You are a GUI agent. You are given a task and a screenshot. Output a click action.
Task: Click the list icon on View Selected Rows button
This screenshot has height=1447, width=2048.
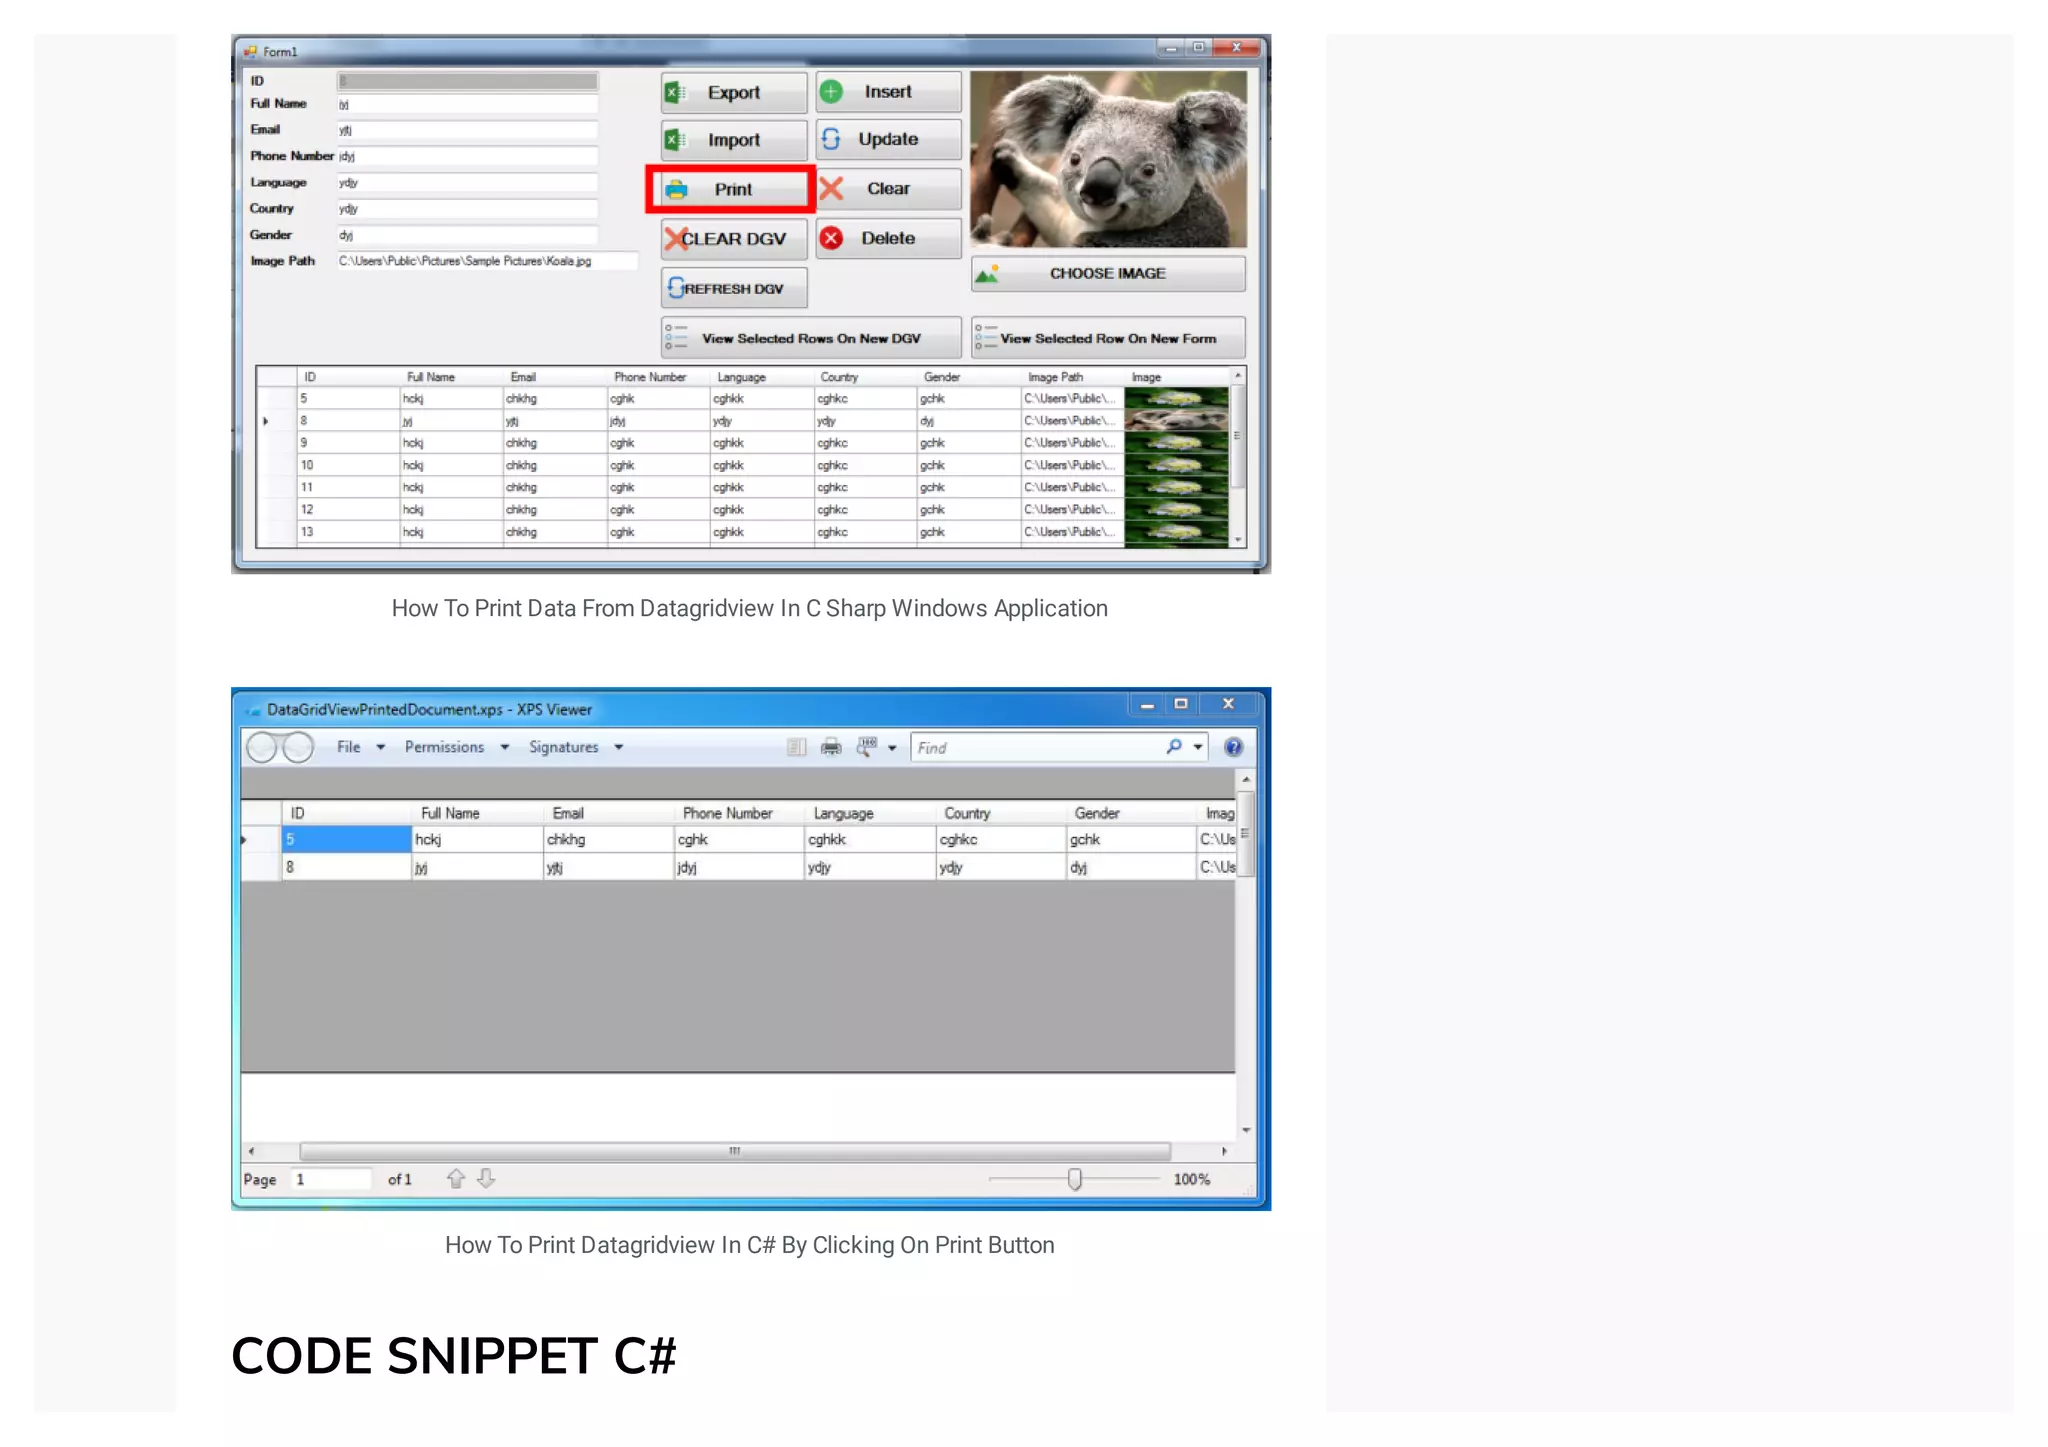click(677, 338)
